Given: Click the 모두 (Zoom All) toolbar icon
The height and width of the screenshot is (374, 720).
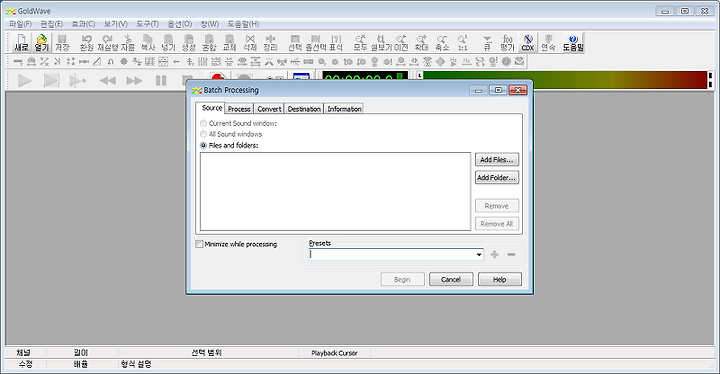Looking at the screenshot, I should (360, 43).
